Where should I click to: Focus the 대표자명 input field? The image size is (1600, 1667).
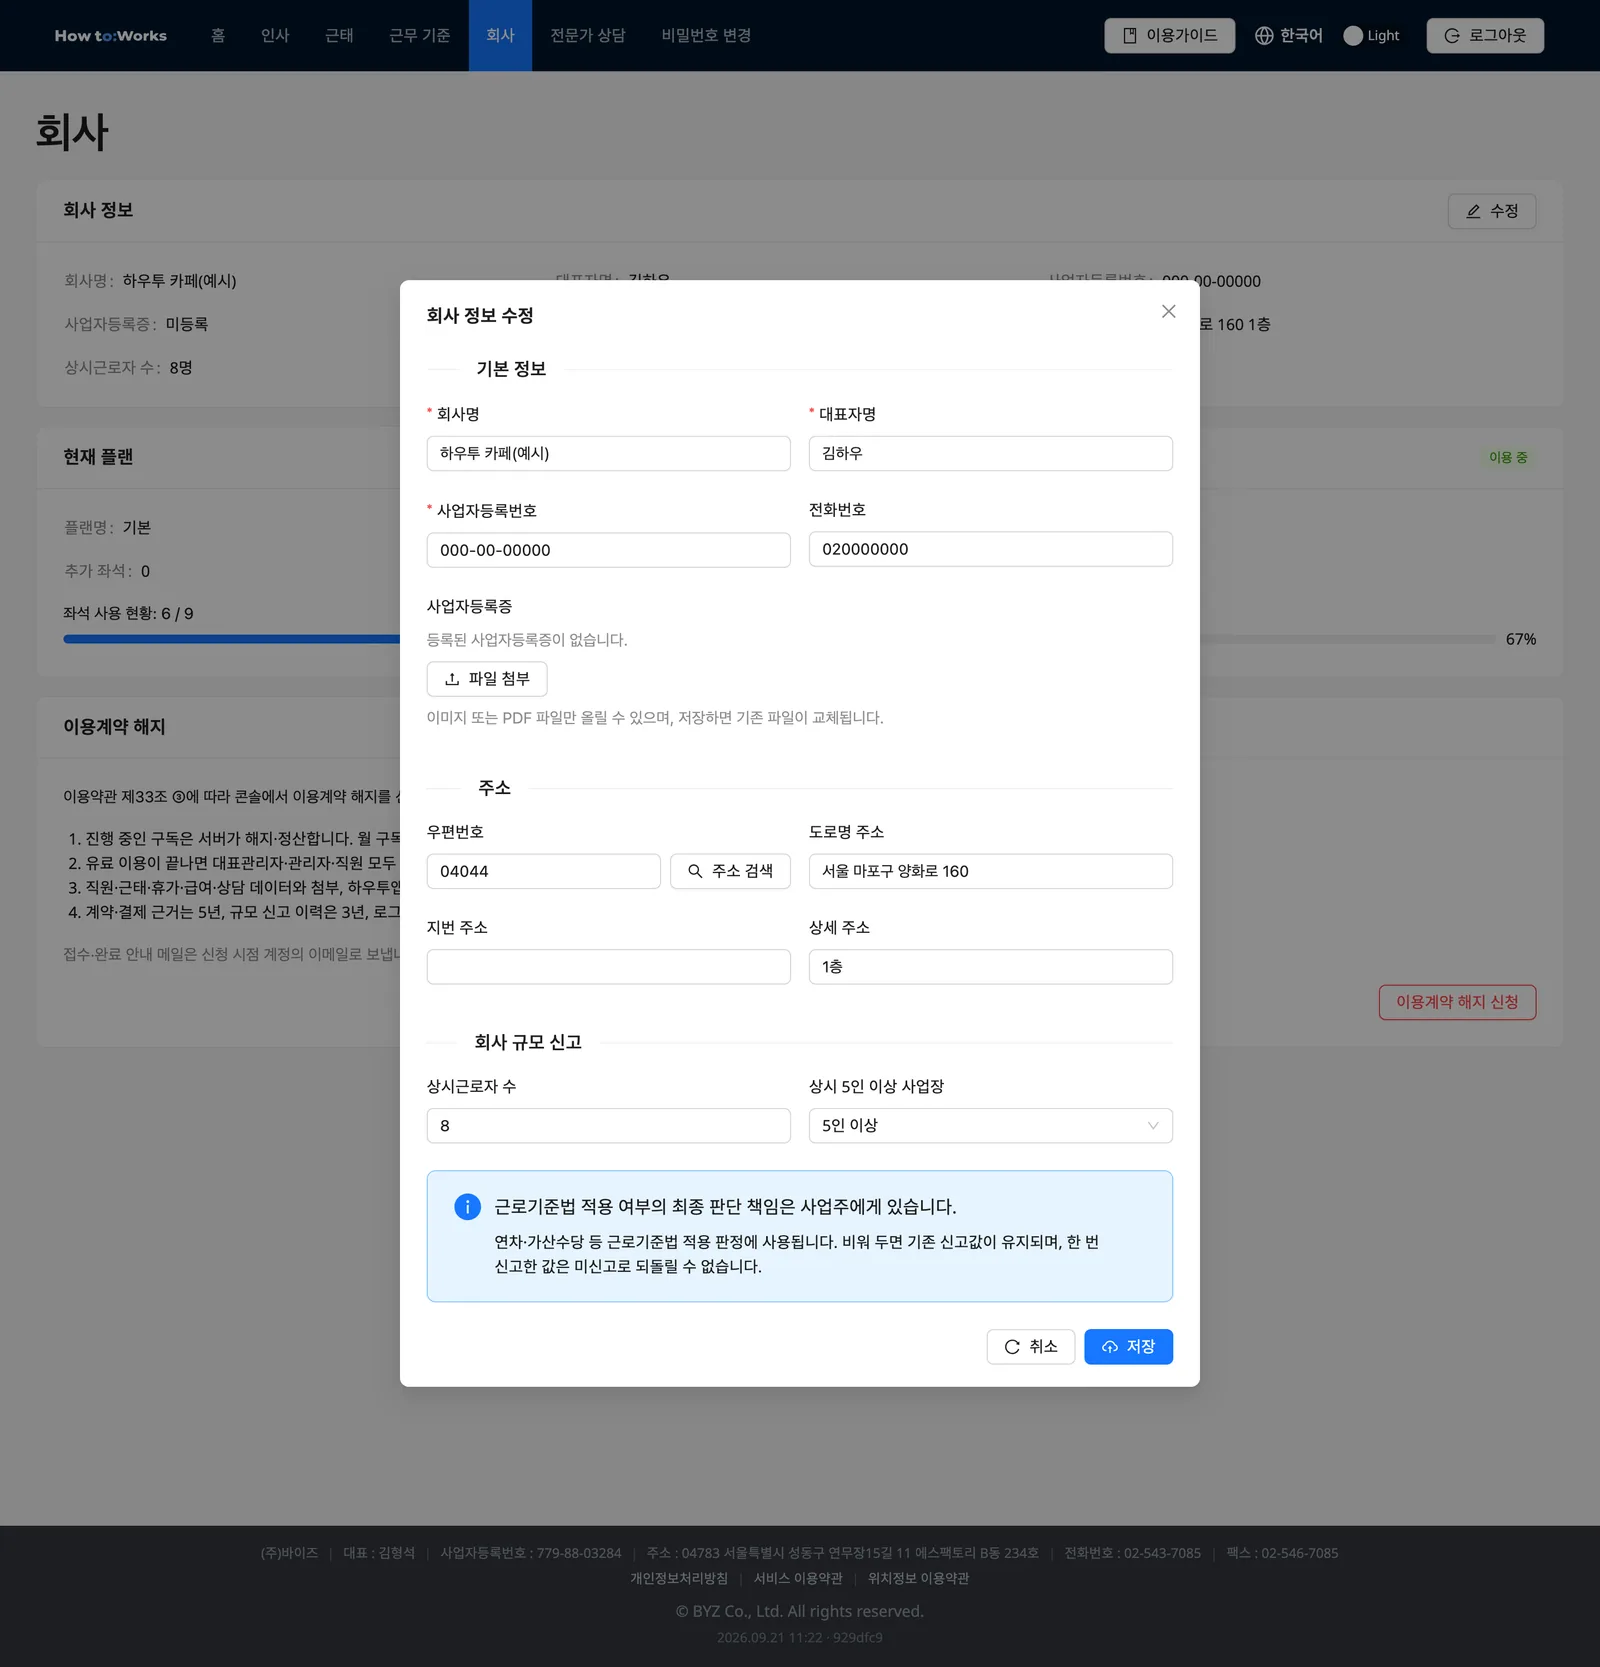(990, 453)
